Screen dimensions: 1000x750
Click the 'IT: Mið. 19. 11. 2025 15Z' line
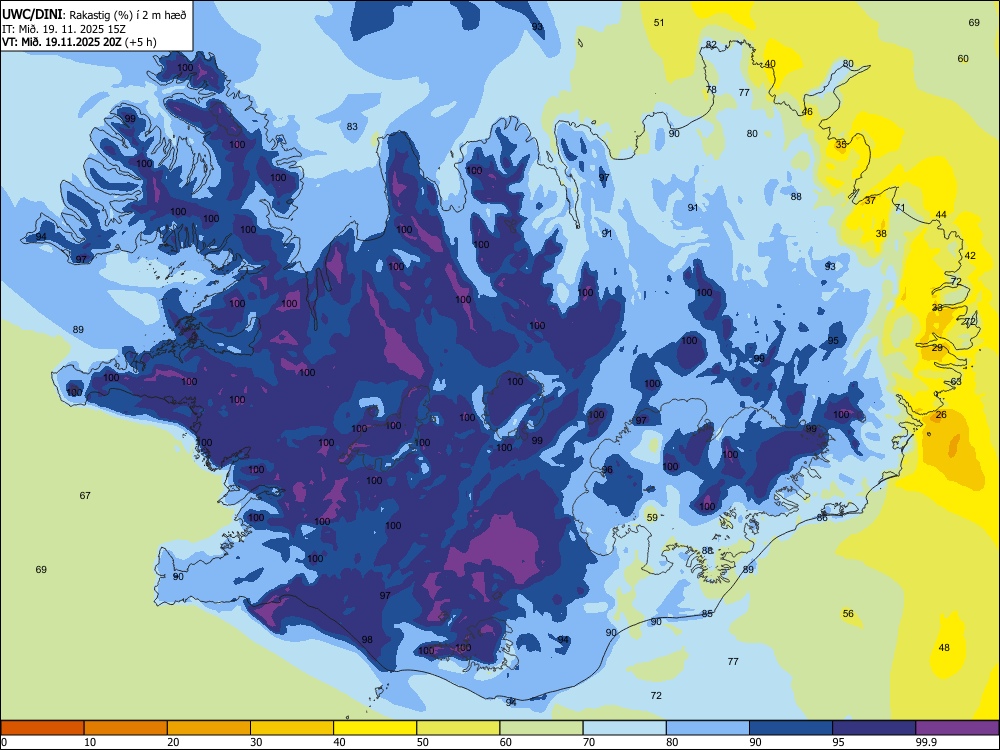coord(64,29)
